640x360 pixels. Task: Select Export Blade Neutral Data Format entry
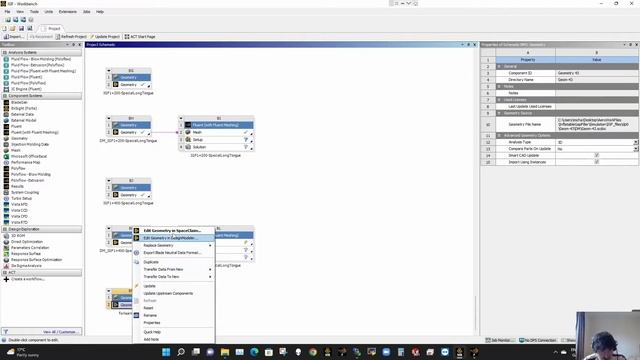pyautogui.click(x=172, y=253)
